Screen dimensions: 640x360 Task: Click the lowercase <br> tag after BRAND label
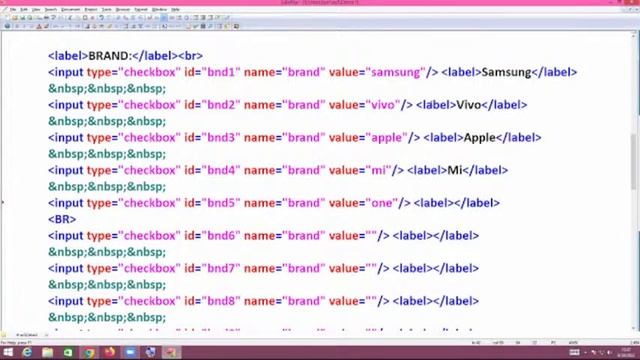191,56
